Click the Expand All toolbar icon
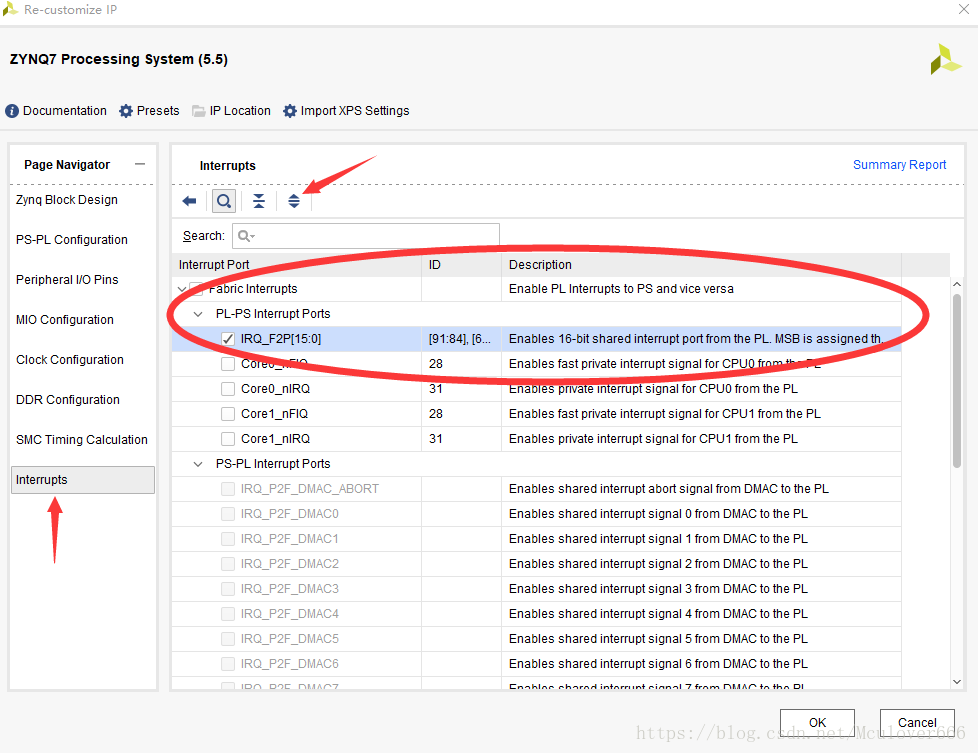The image size is (978, 753). click(x=294, y=201)
